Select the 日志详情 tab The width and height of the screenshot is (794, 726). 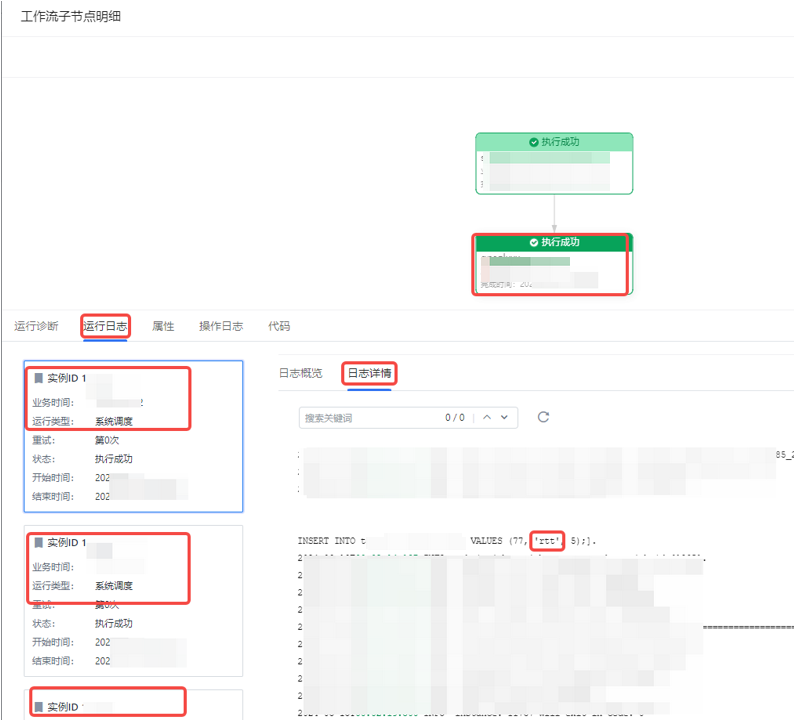pos(370,373)
